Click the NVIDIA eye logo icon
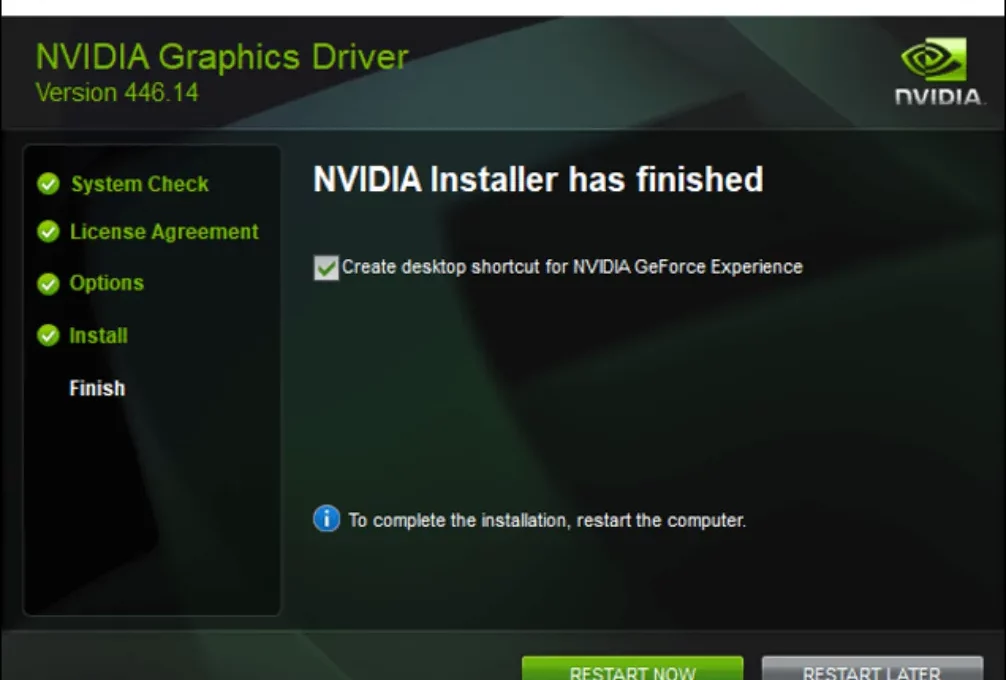Image resolution: width=1006 pixels, height=680 pixels. pos(934,59)
